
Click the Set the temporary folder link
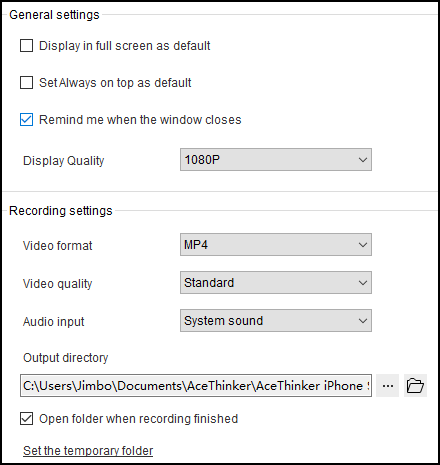pyautogui.click(x=88, y=451)
